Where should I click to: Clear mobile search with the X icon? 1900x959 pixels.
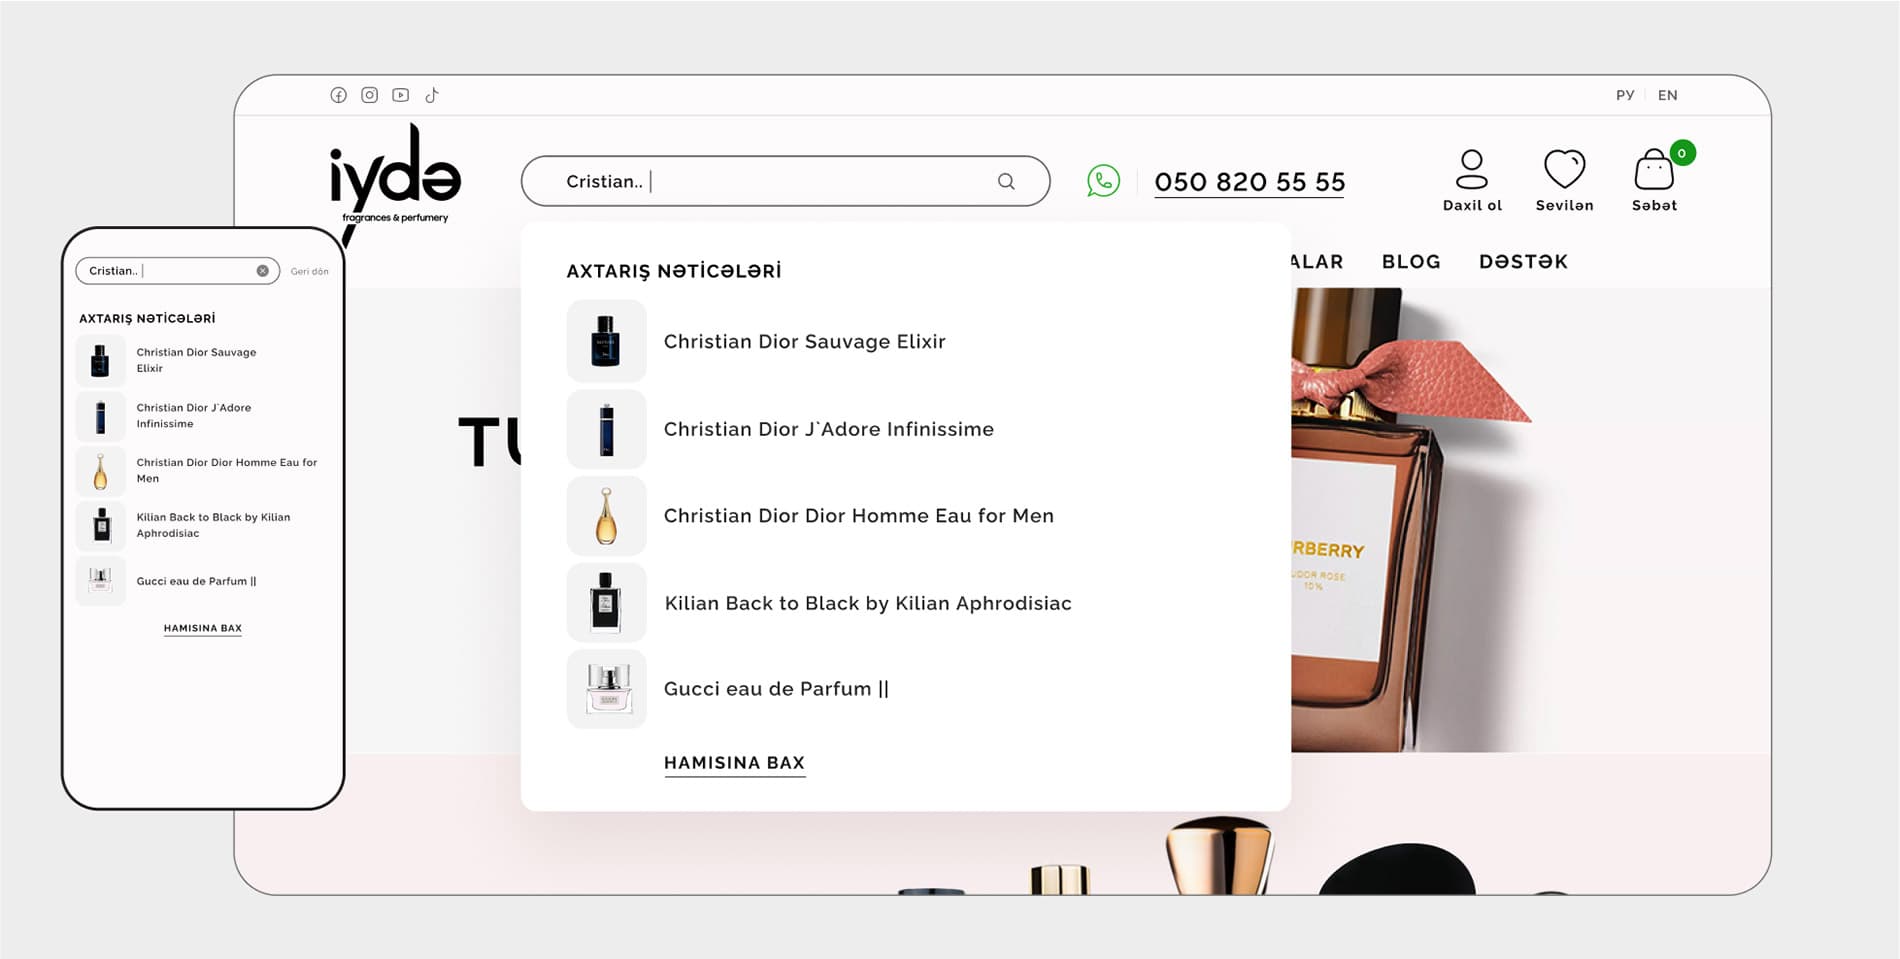(x=262, y=271)
